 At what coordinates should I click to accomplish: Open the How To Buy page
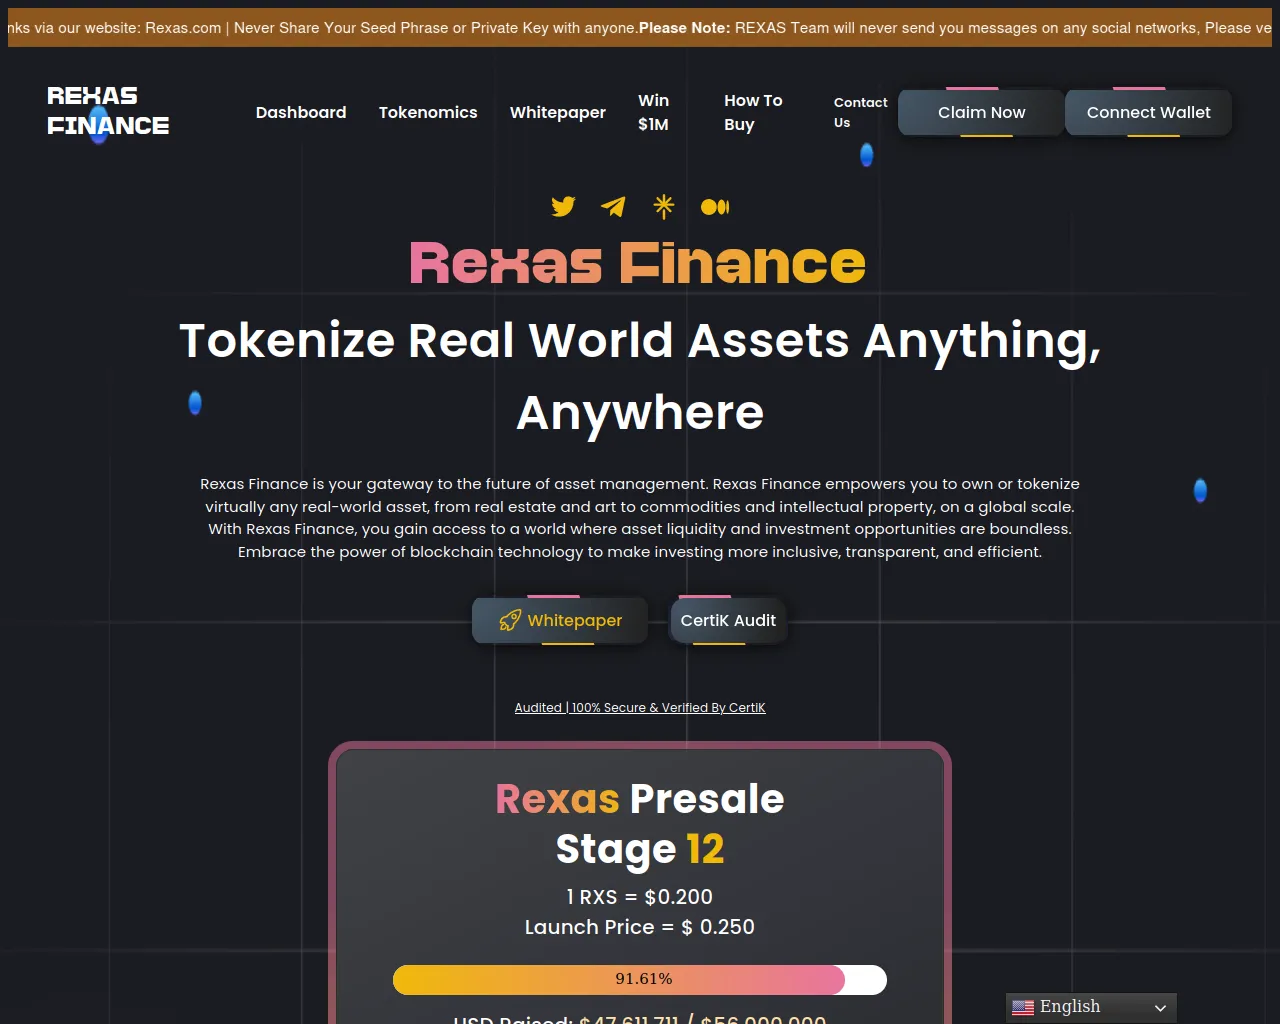[753, 112]
